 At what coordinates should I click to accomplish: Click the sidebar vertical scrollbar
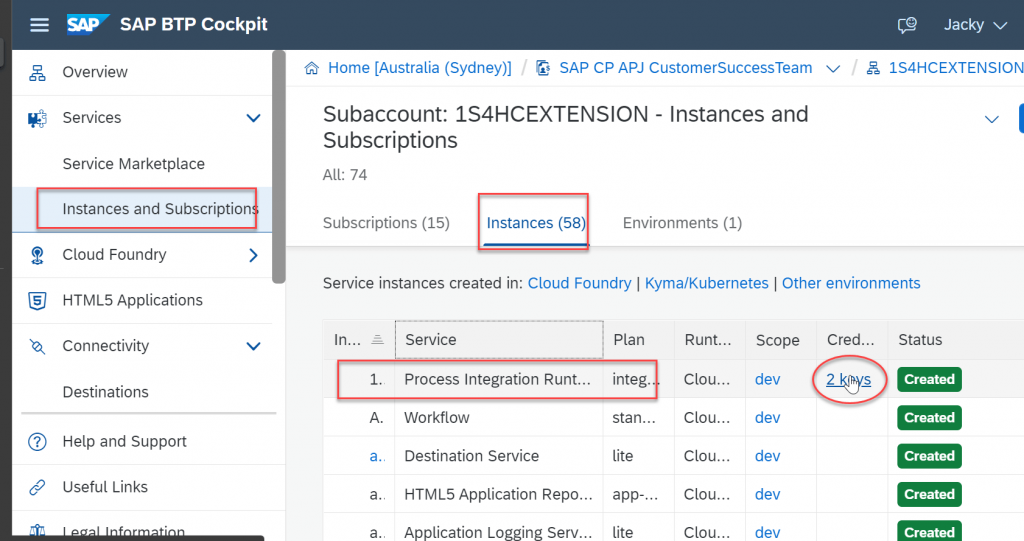[x=279, y=167]
